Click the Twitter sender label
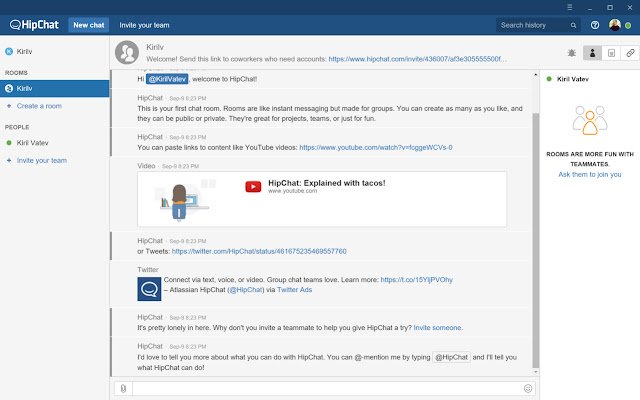The image size is (640, 400). 148,269
